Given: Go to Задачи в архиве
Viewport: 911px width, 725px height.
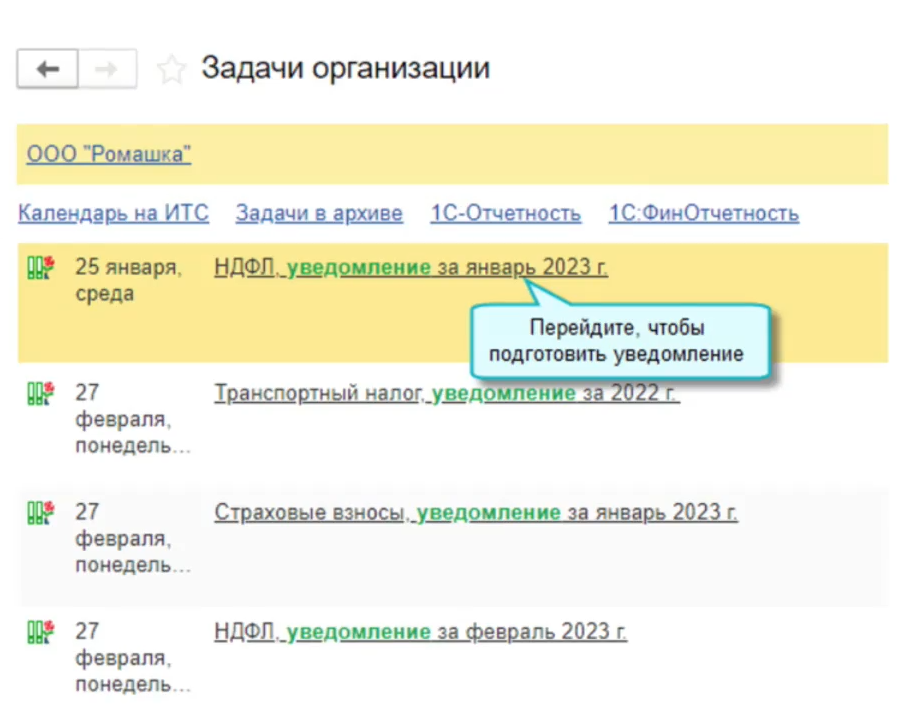Looking at the screenshot, I should coord(319,213).
